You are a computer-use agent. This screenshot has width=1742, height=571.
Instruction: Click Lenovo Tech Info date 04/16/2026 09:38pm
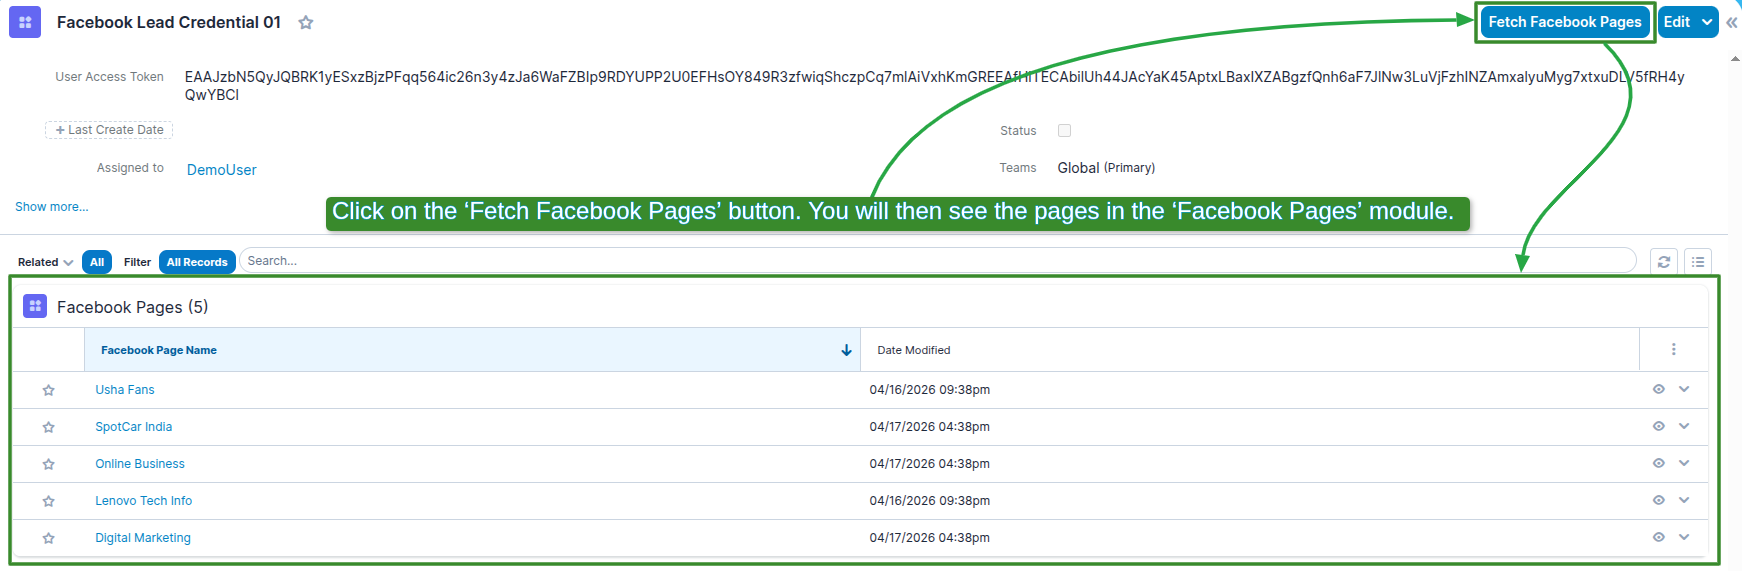click(930, 501)
